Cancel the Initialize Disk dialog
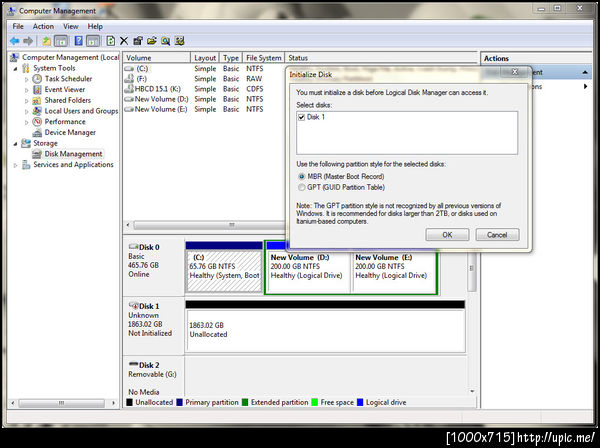 pyautogui.click(x=497, y=235)
